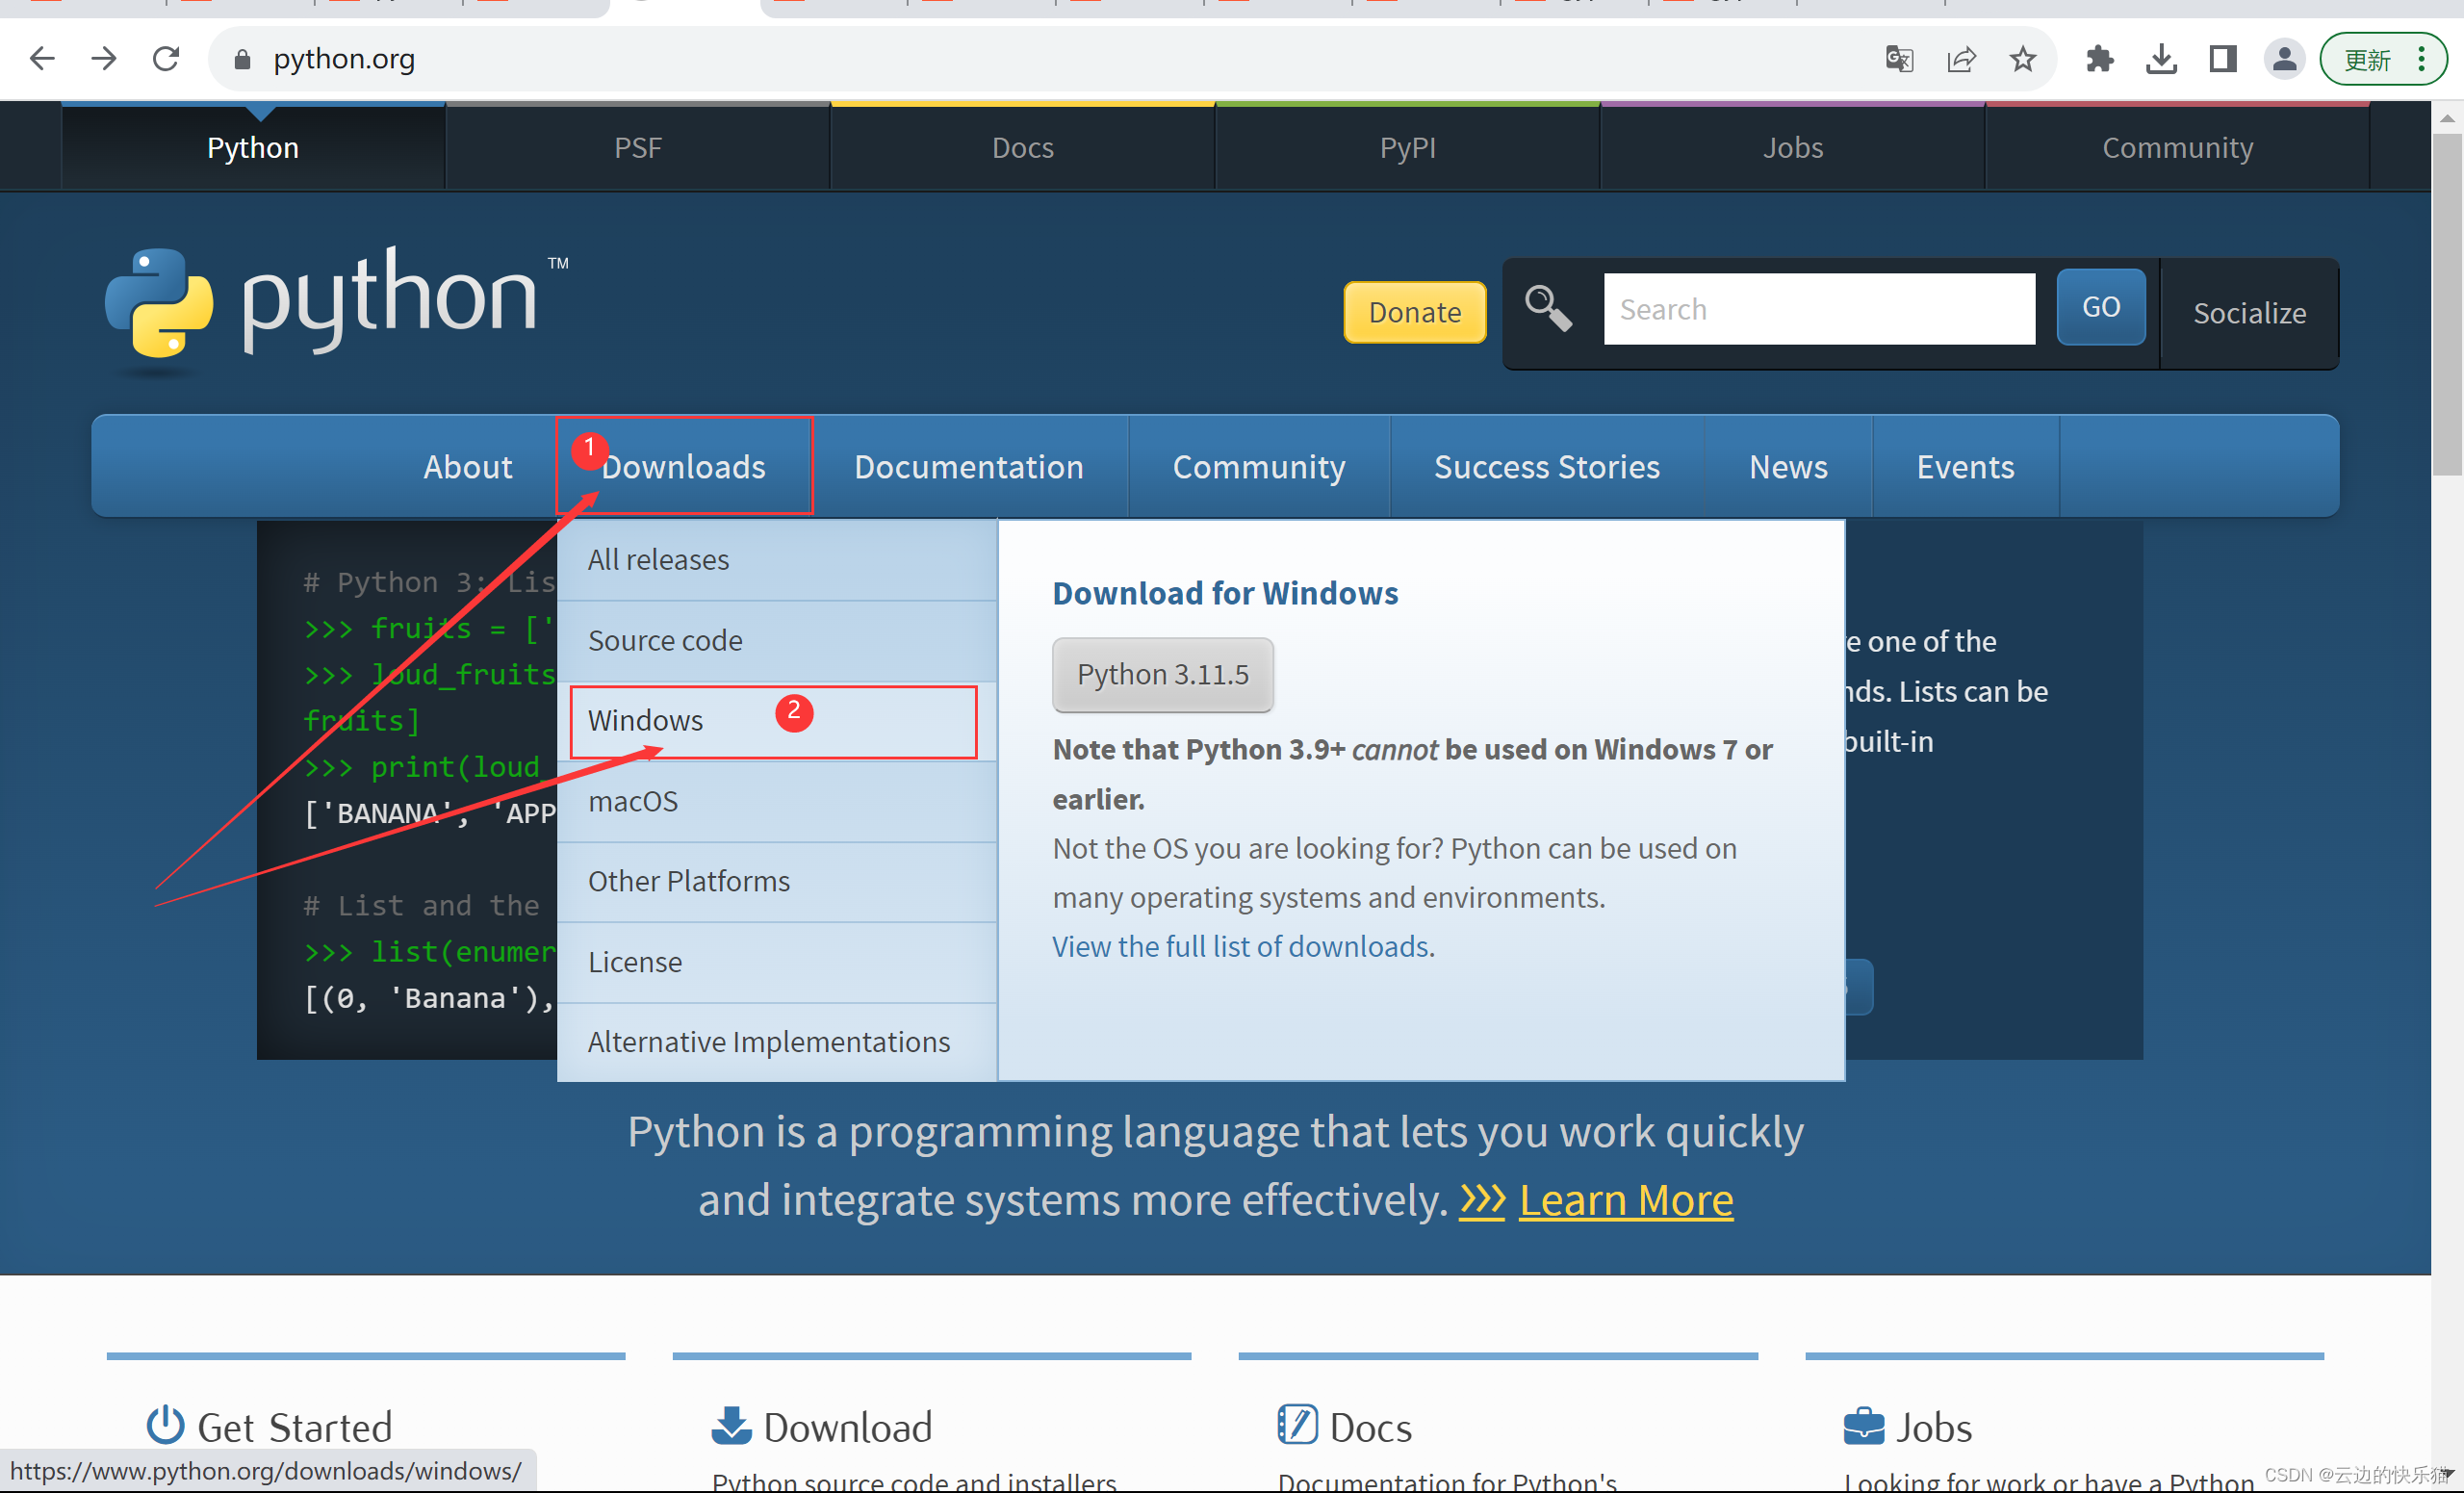Bookmark this page with the star icon
Screen dimensions: 2464x1493
pyautogui.click(x=2023, y=60)
